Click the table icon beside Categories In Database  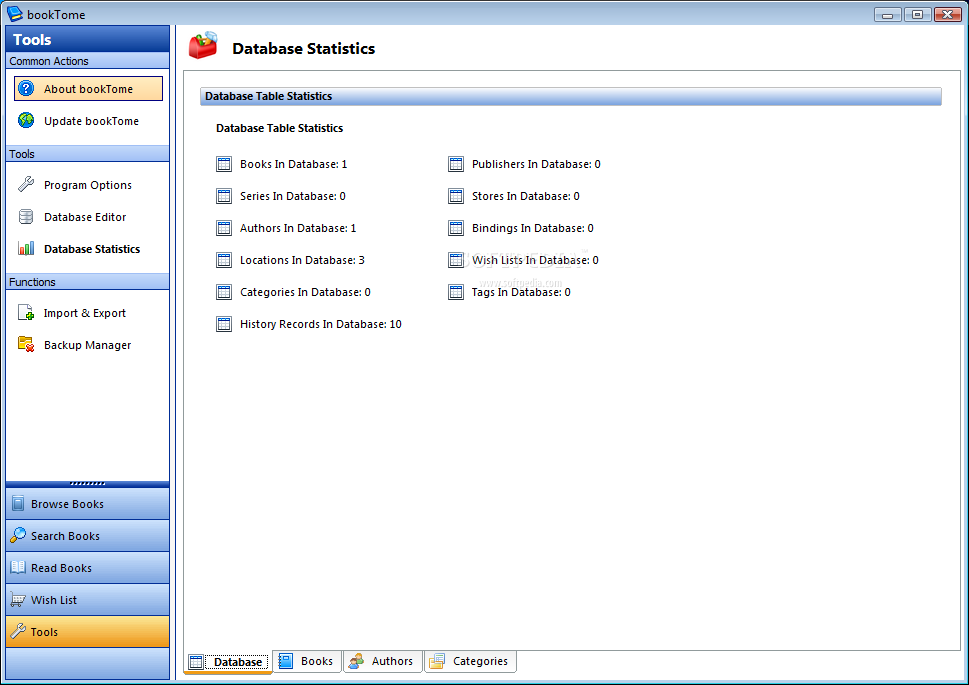click(224, 292)
